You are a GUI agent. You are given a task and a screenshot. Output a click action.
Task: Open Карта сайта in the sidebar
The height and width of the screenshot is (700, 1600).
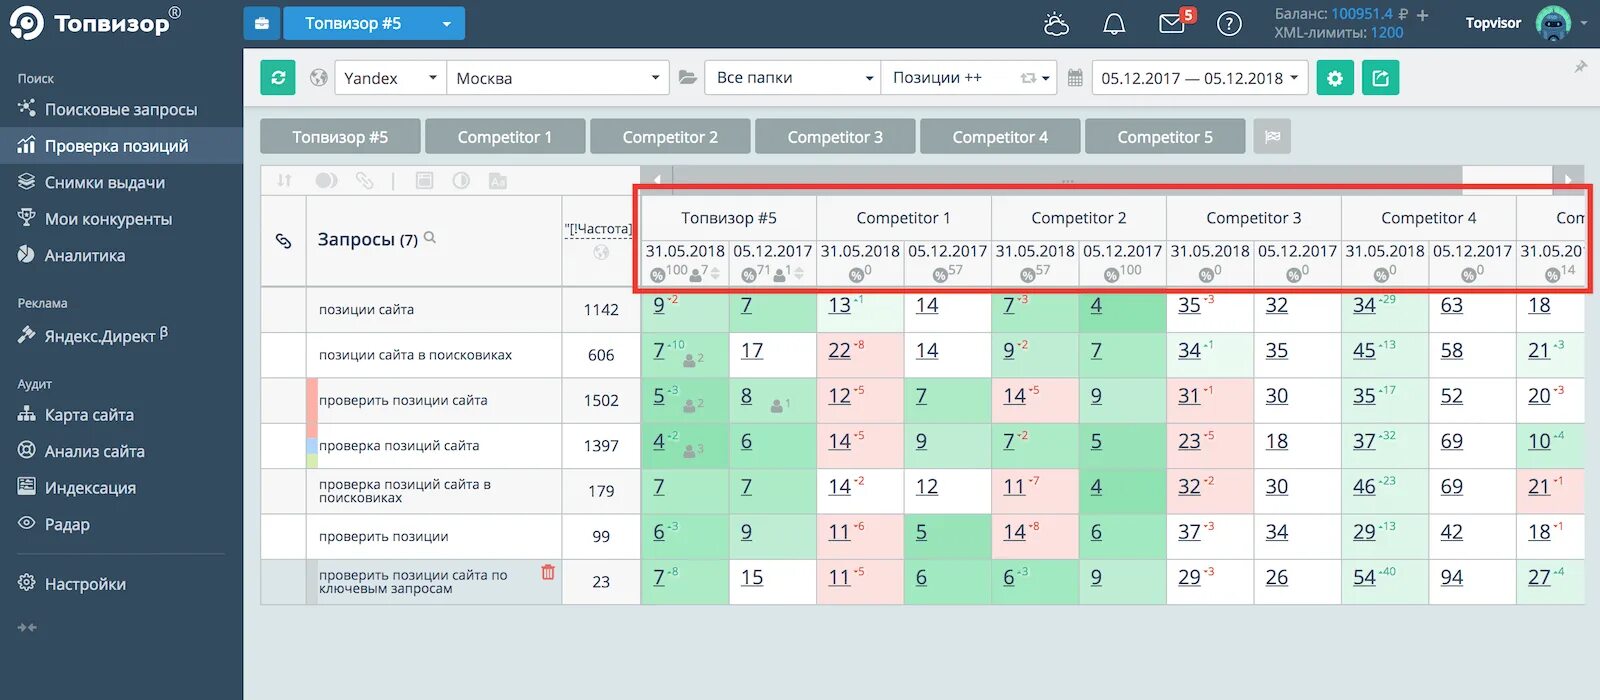click(121, 414)
